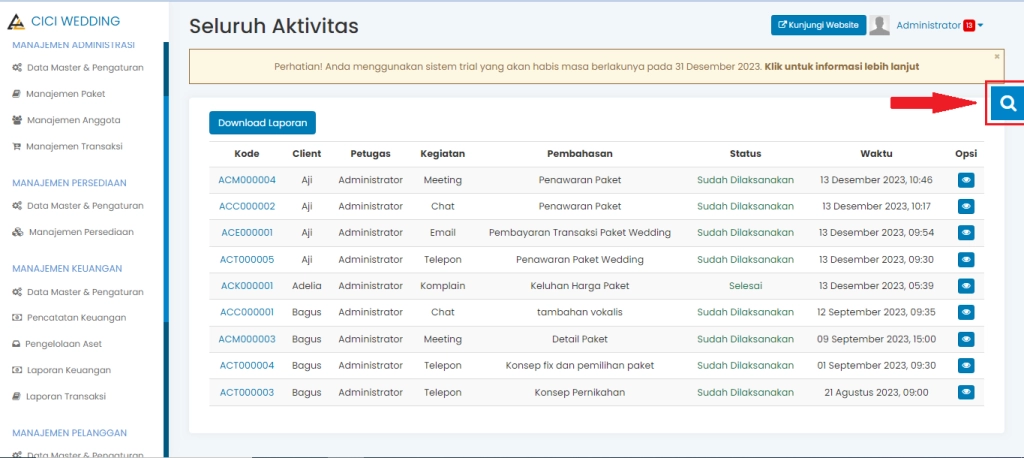1024x458 pixels.
Task: Go to Laporan Keuangan menu
Action: 68,370
